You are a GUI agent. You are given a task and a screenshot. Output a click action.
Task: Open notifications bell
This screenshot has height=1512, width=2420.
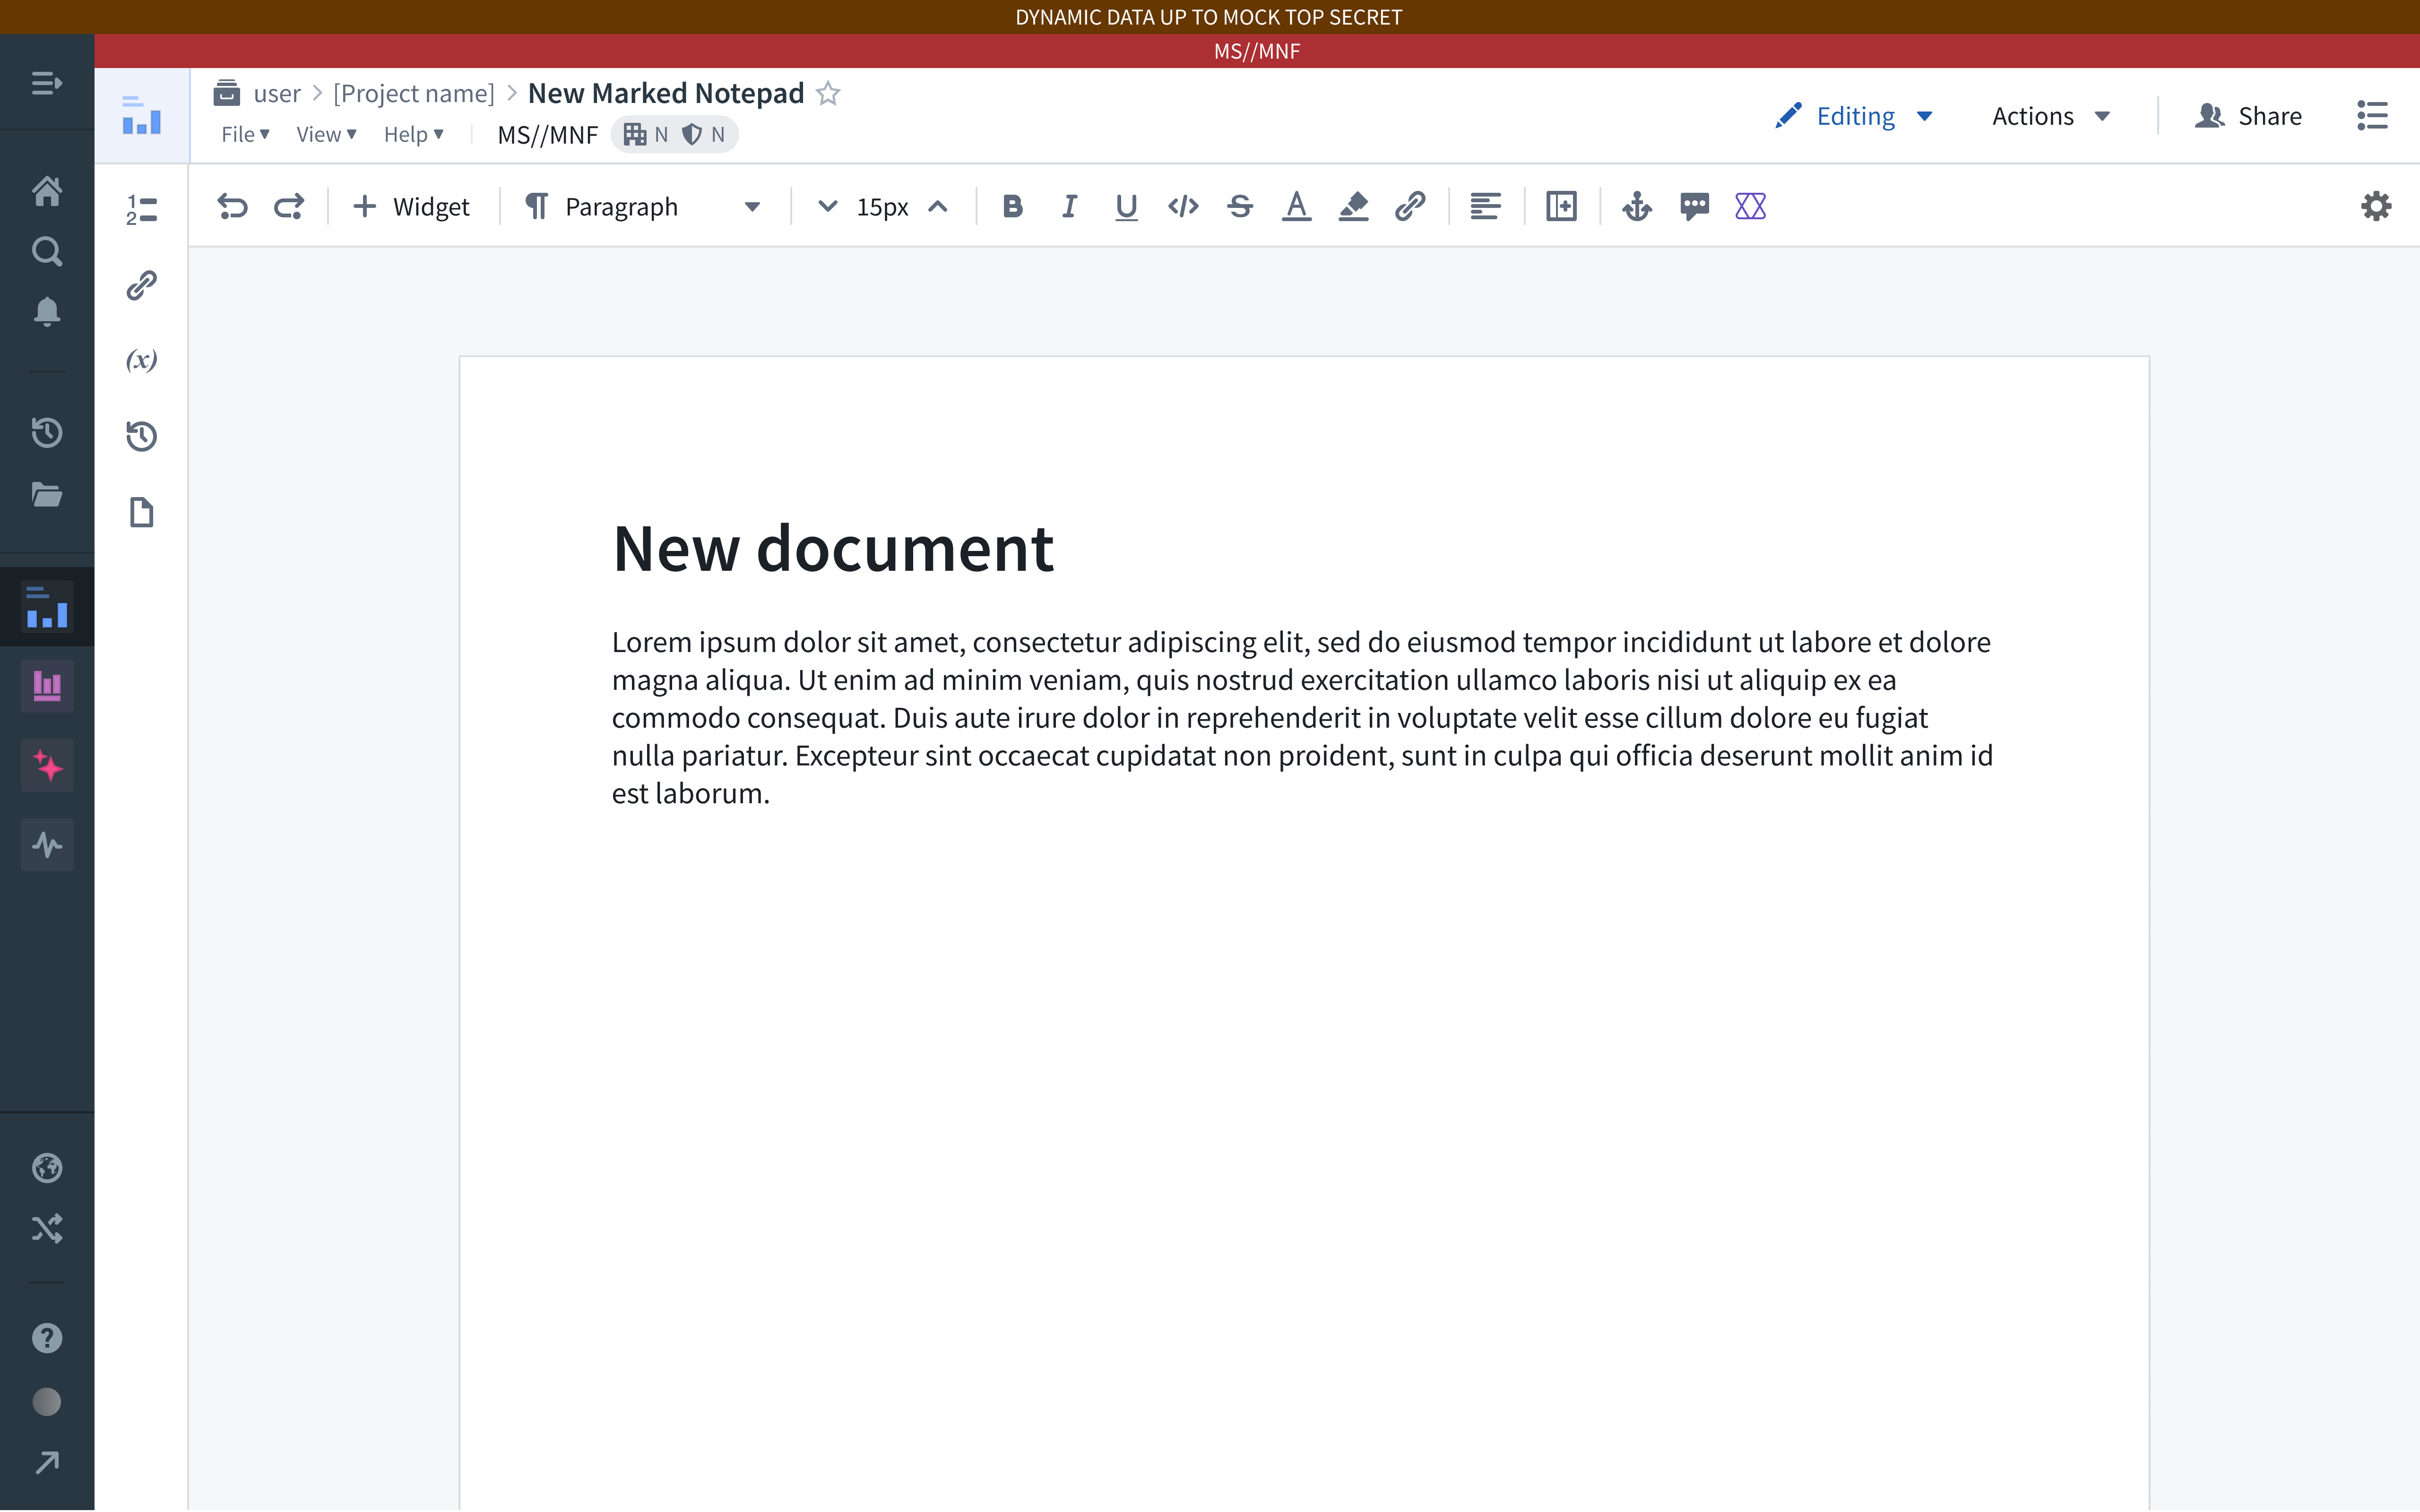47,312
